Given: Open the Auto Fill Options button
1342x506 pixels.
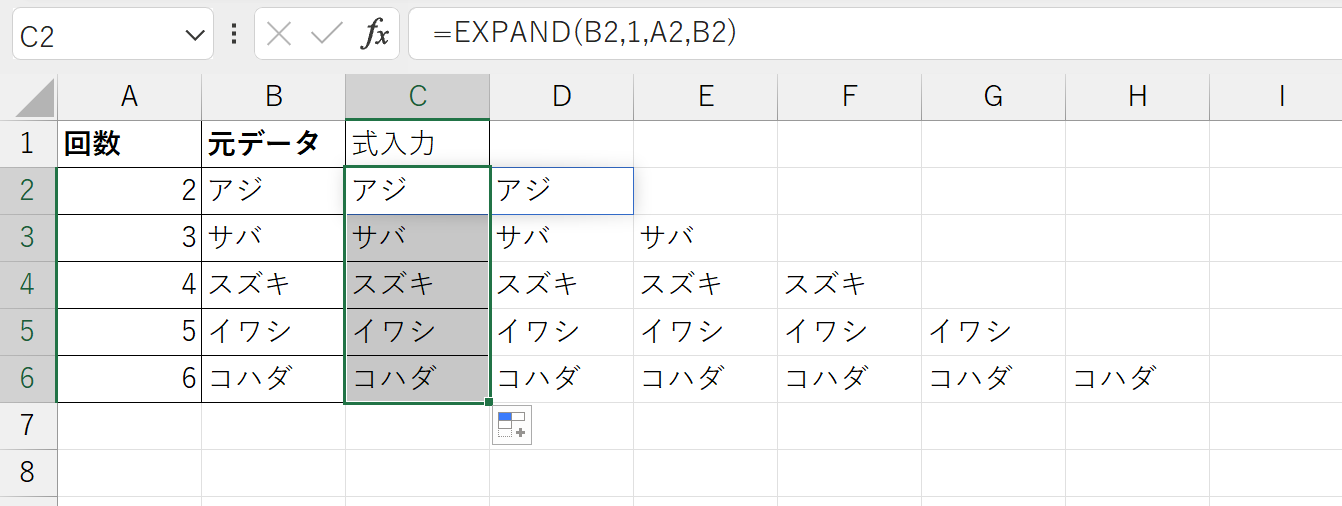Looking at the screenshot, I should [512, 425].
